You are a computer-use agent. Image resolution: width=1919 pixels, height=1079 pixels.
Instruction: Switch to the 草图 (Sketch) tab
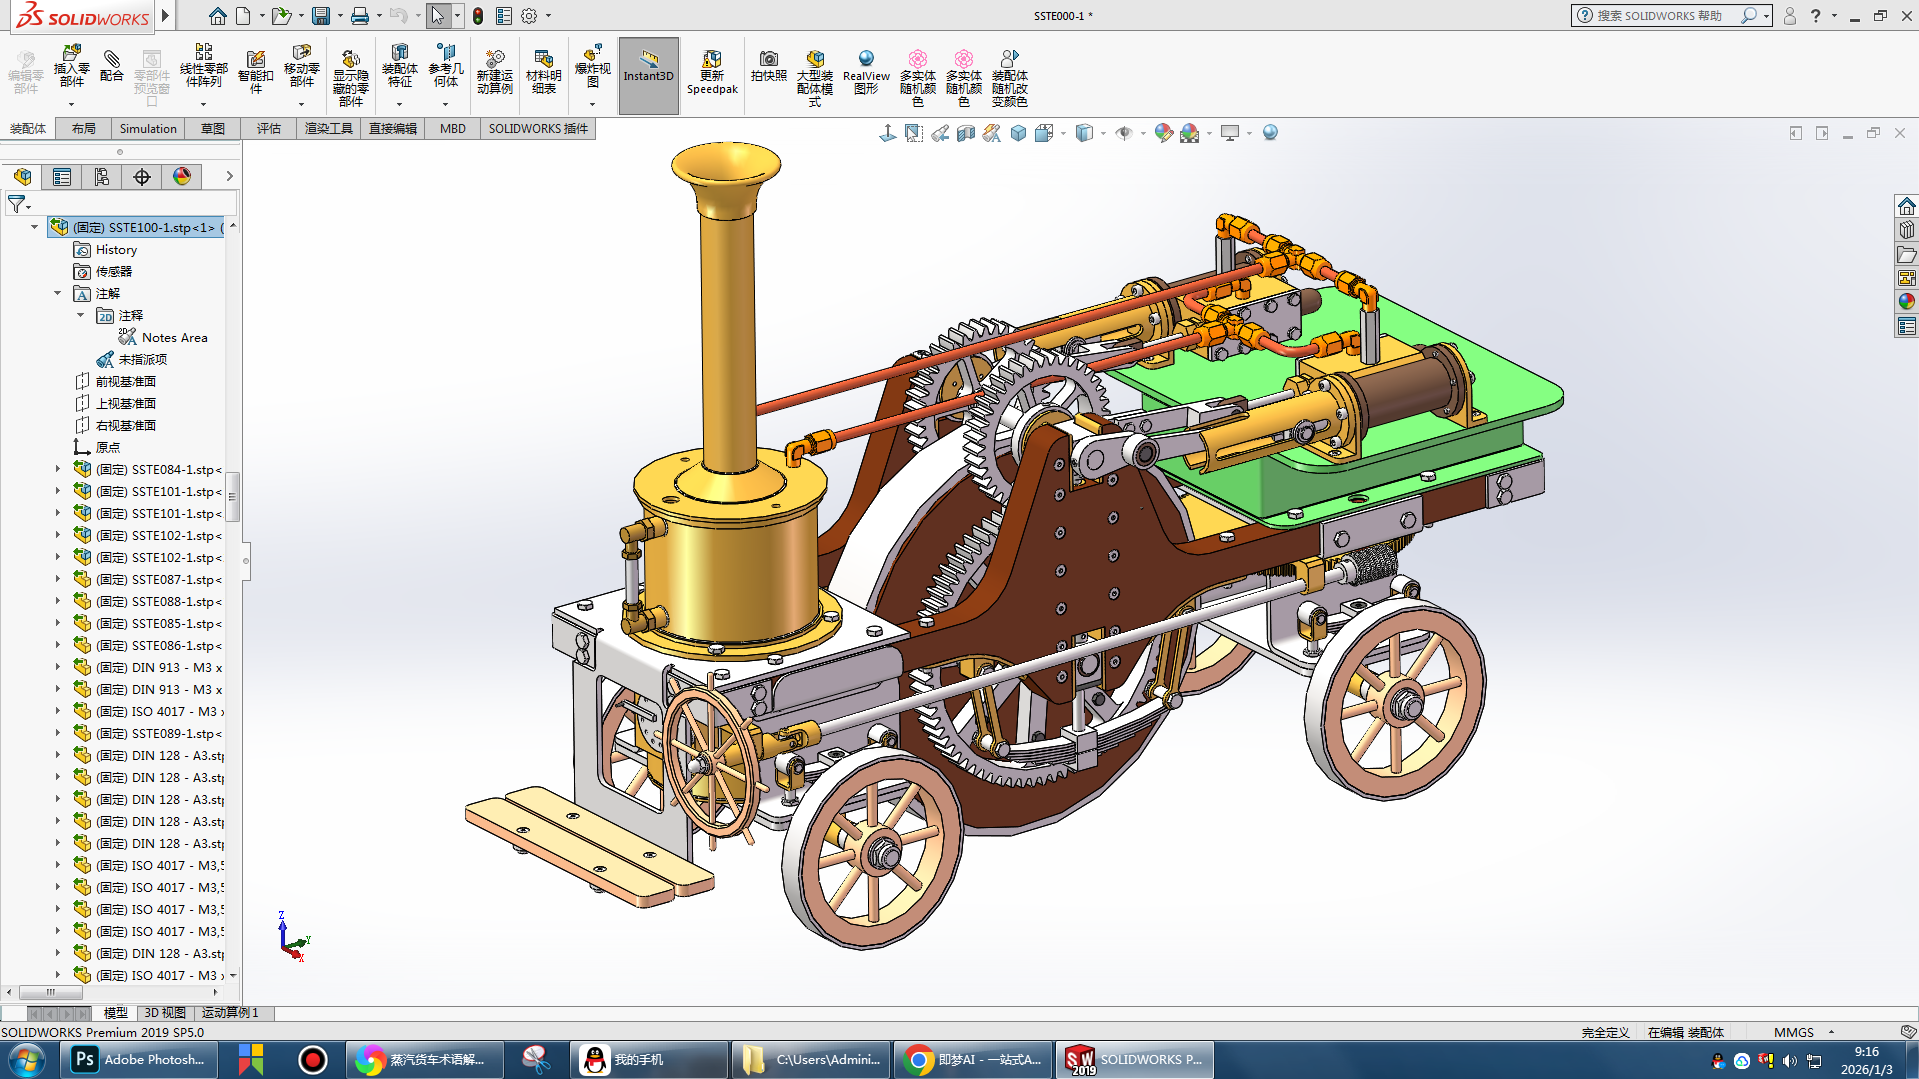click(212, 129)
